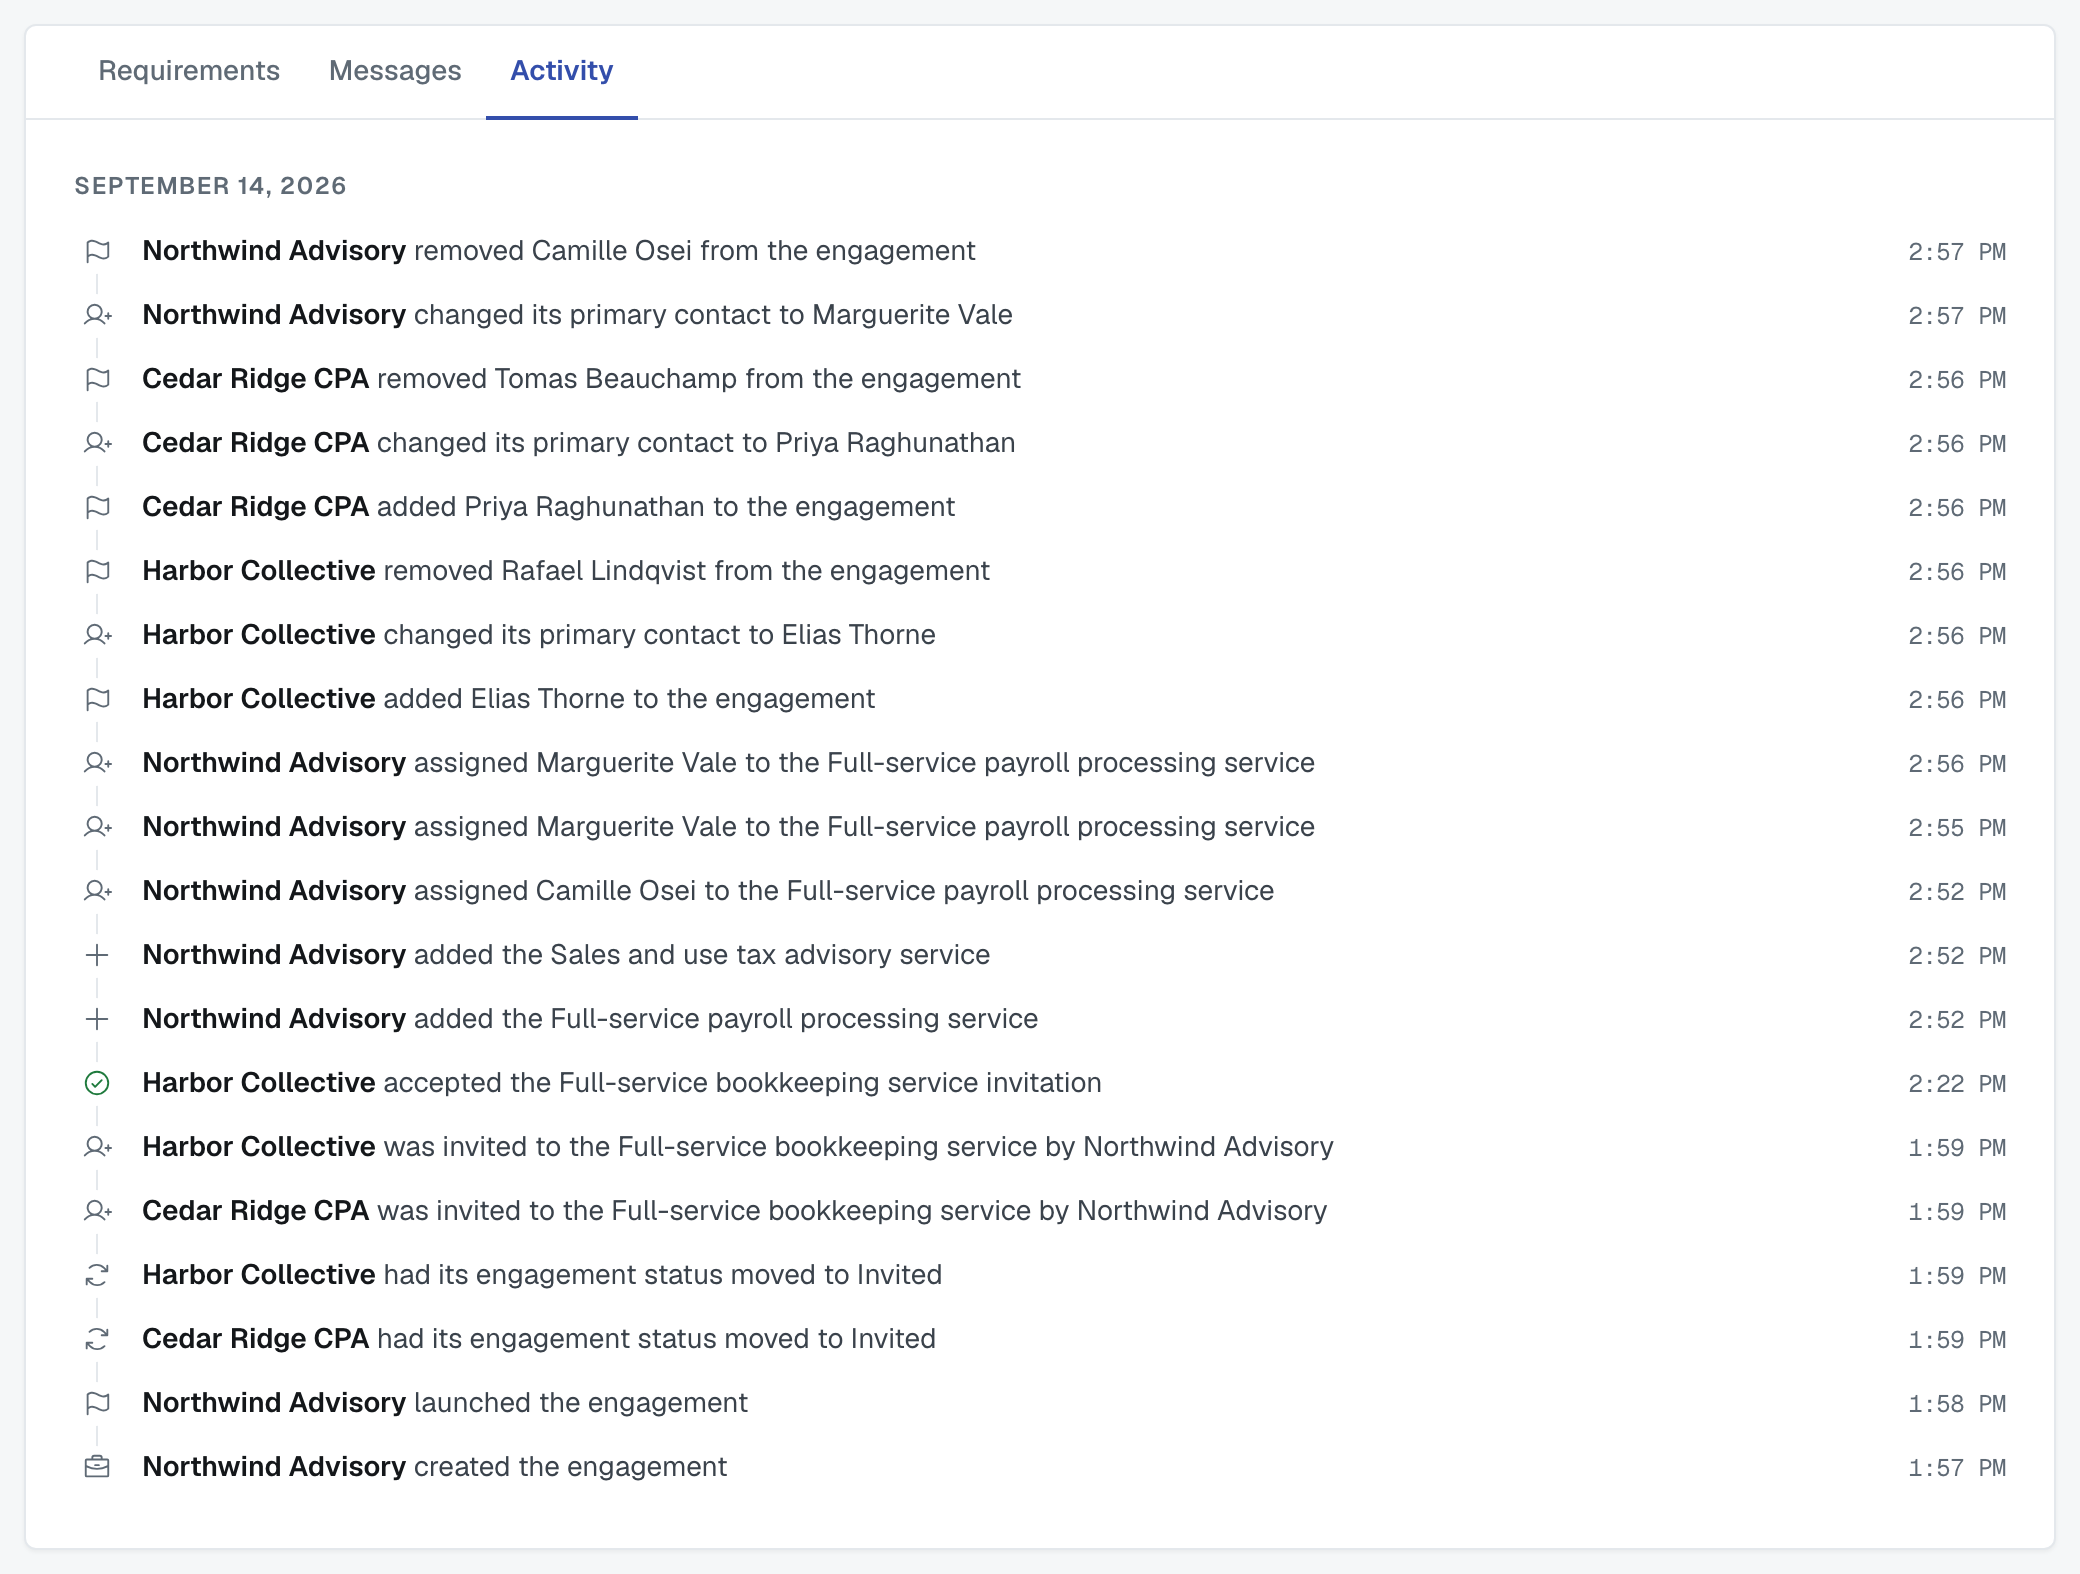Click refresh icon for Harbor Collective status moved to Invited
The image size is (2080, 1574).
click(97, 1275)
